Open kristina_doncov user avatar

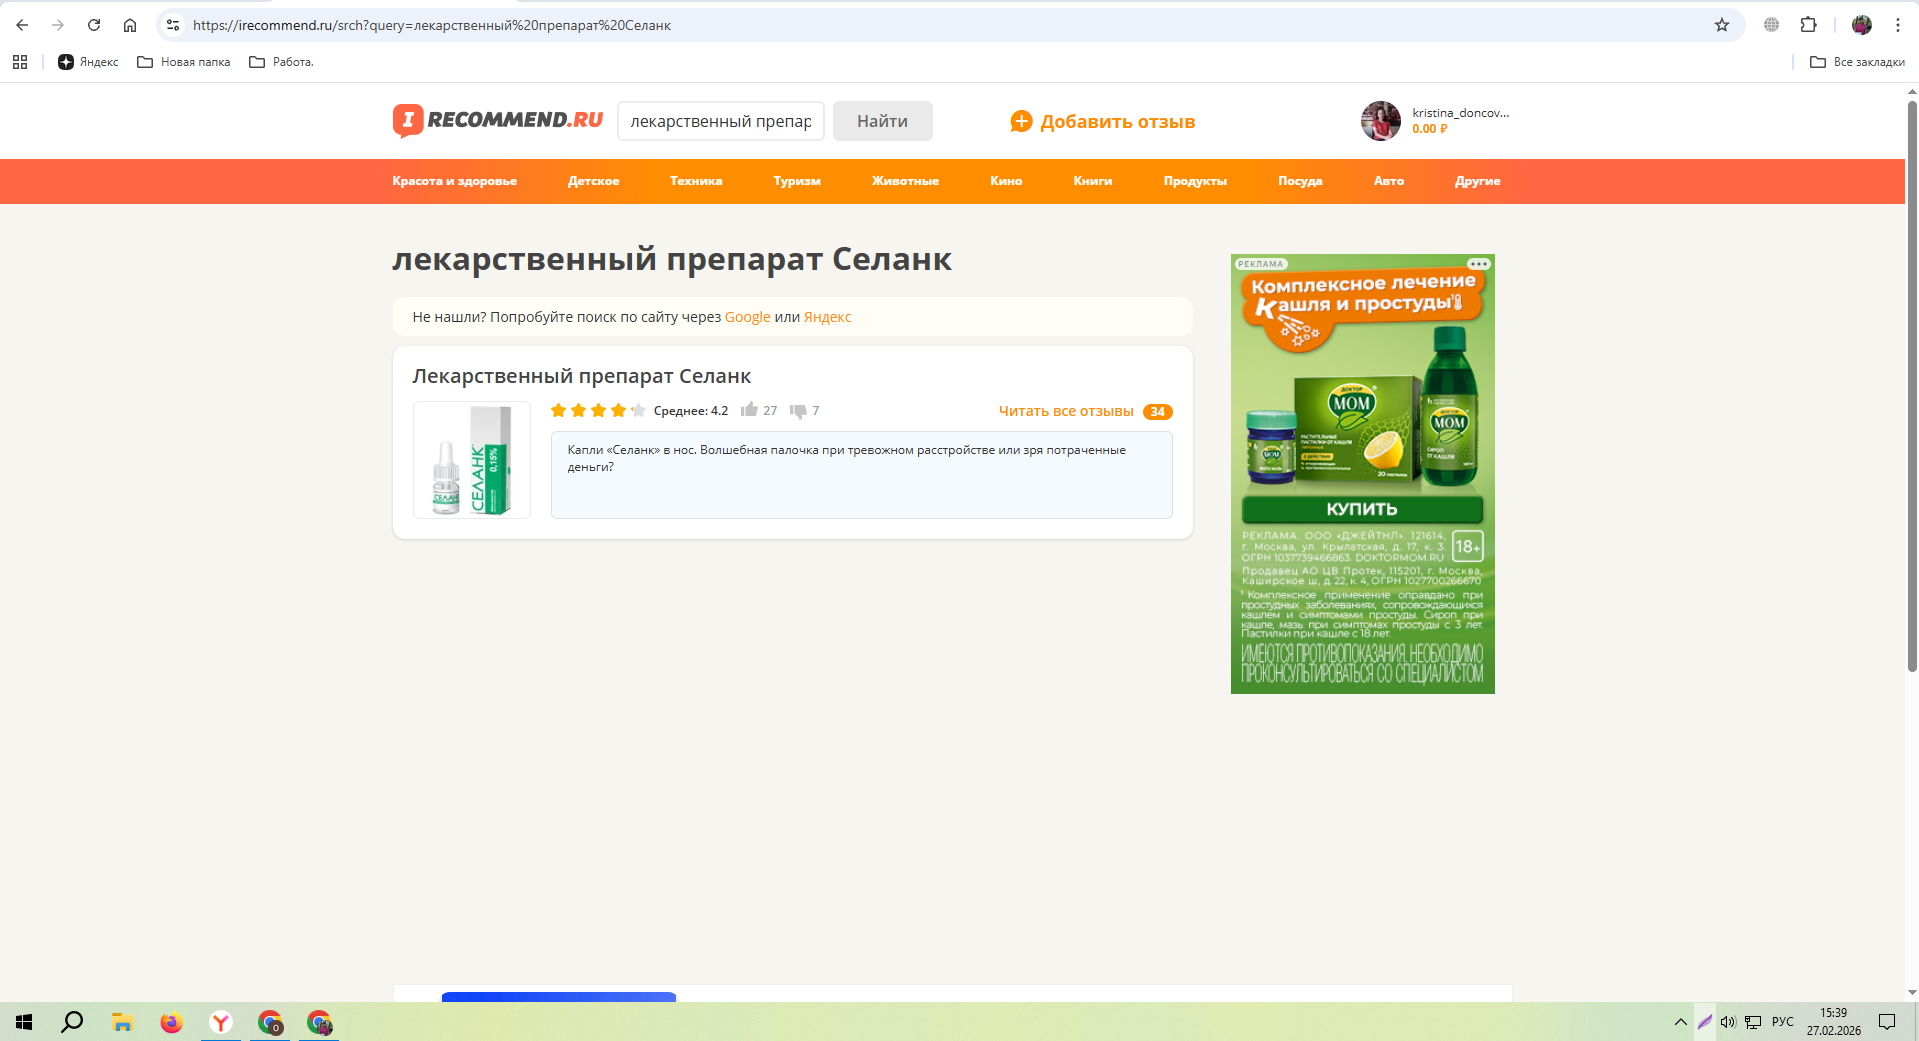point(1381,121)
